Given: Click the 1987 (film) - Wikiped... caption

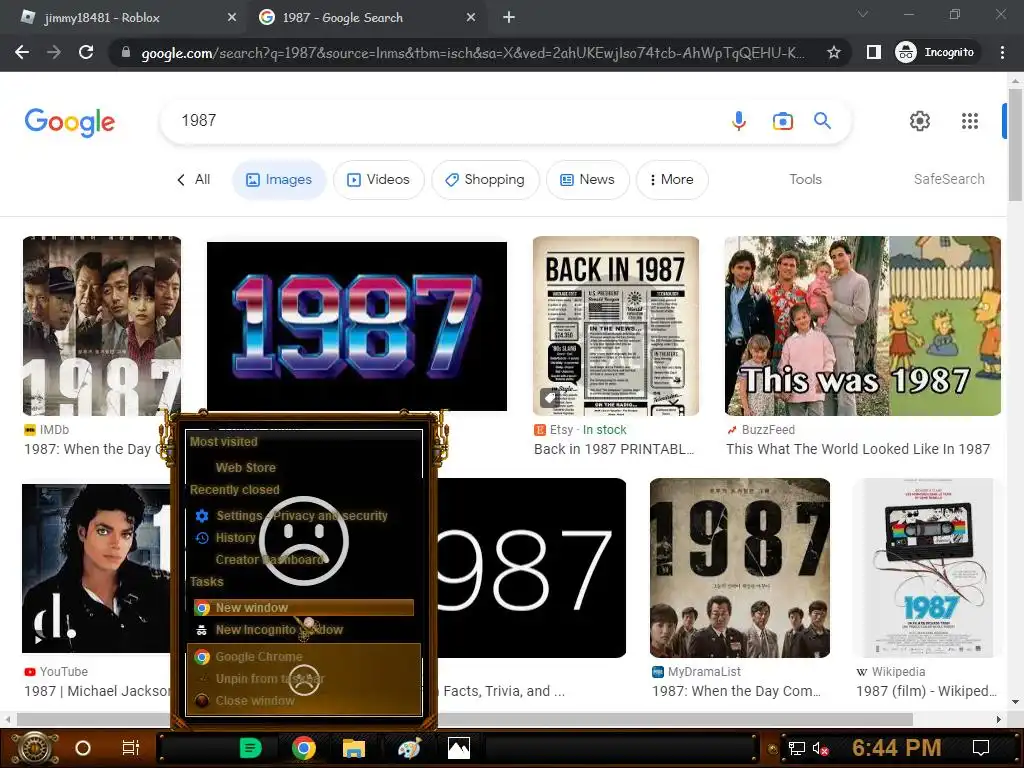Looking at the screenshot, I should tap(926, 691).
